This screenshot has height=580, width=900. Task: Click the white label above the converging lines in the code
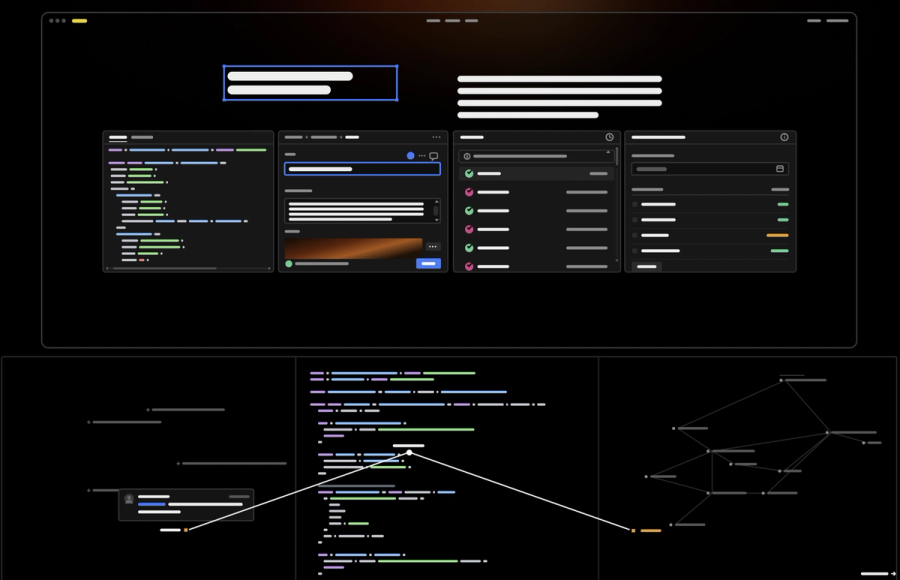click(408, 446)
